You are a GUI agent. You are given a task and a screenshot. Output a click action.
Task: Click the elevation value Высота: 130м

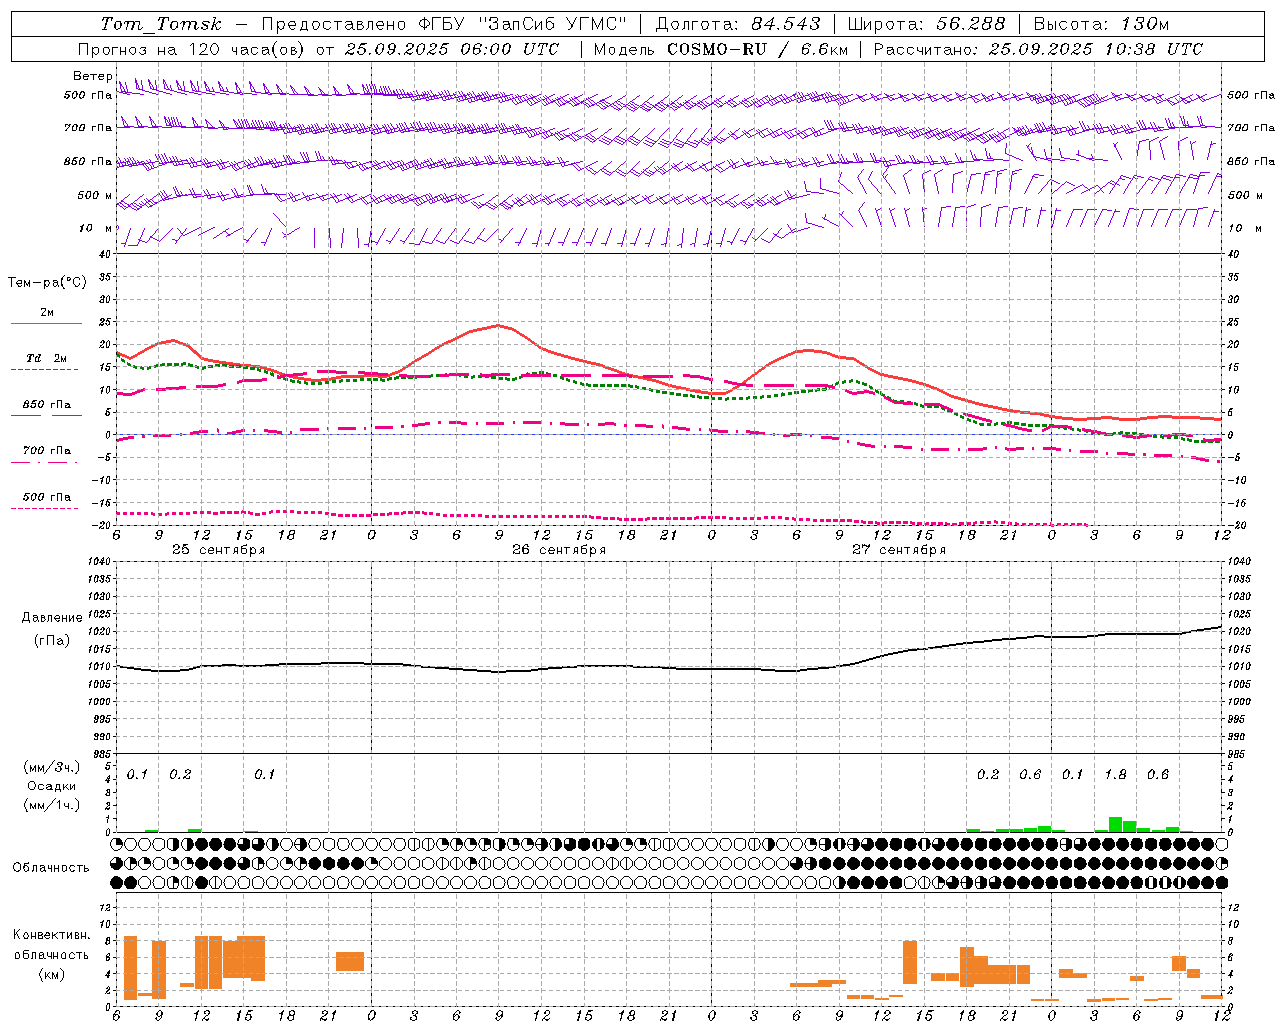(1101, 24)
